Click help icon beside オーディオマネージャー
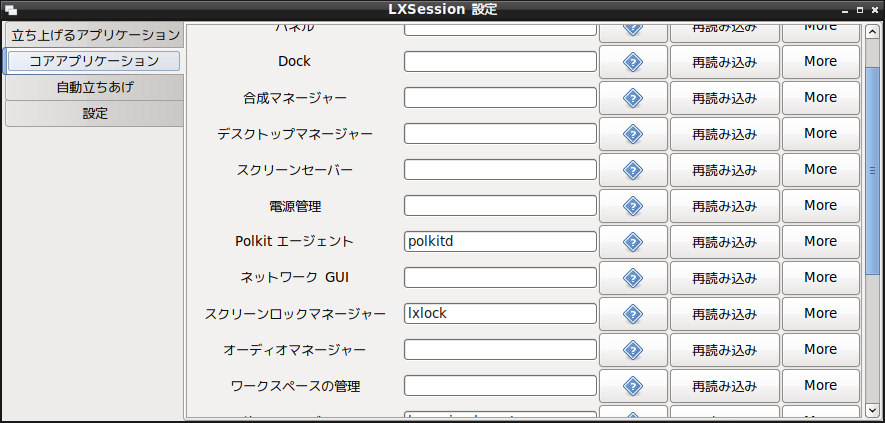 [633, 350]
